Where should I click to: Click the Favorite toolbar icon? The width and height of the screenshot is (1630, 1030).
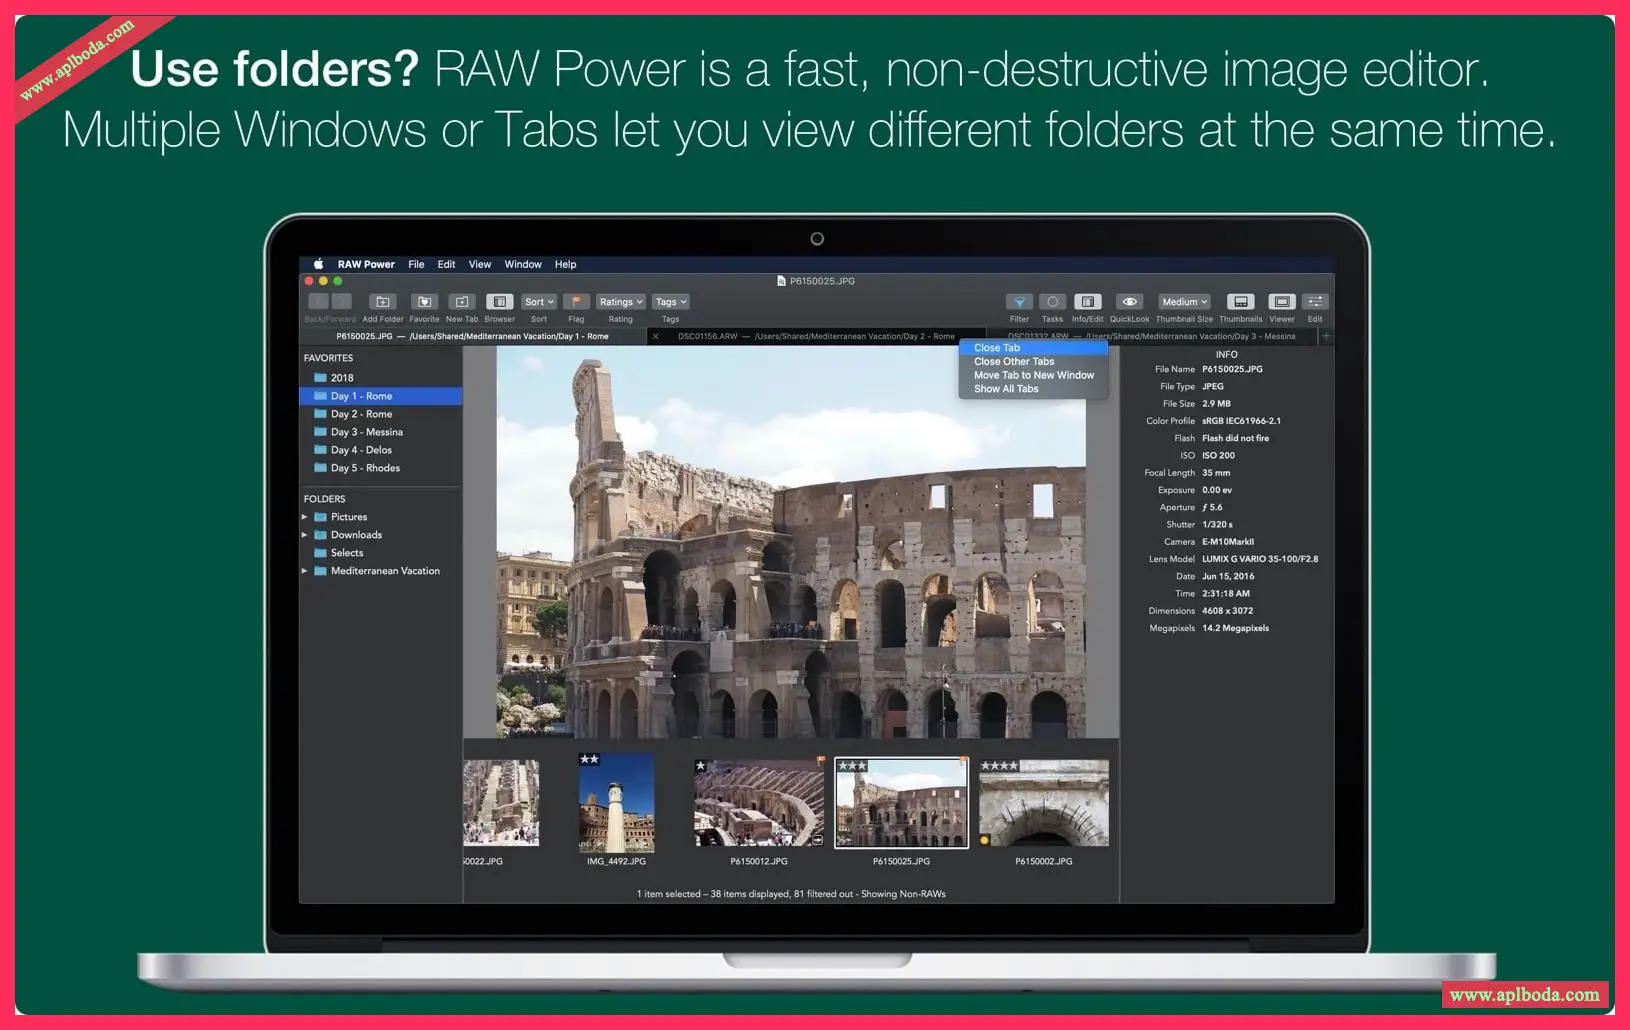(424, 302)
